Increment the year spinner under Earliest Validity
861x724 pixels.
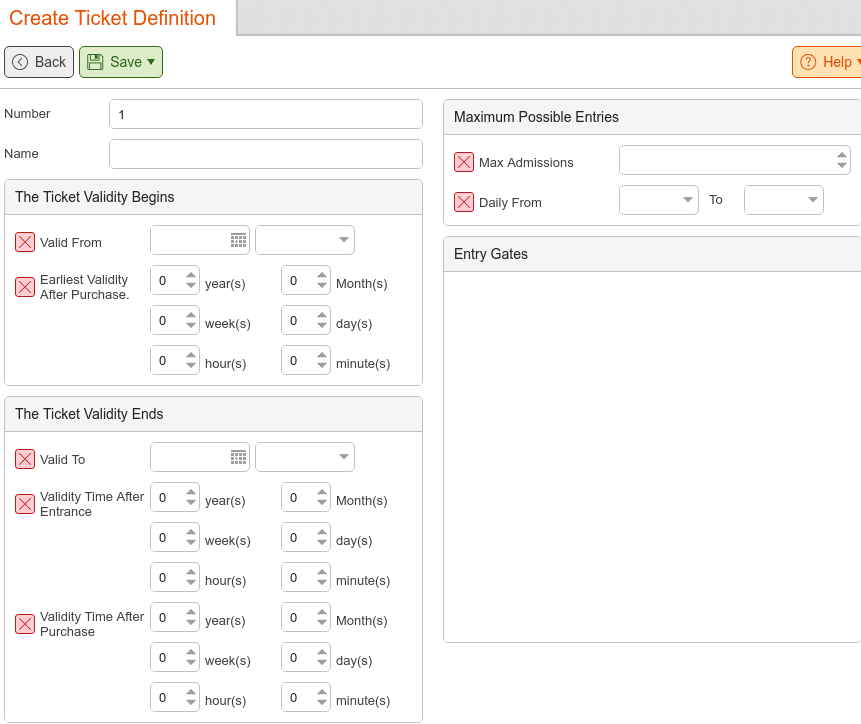[191, 275]
